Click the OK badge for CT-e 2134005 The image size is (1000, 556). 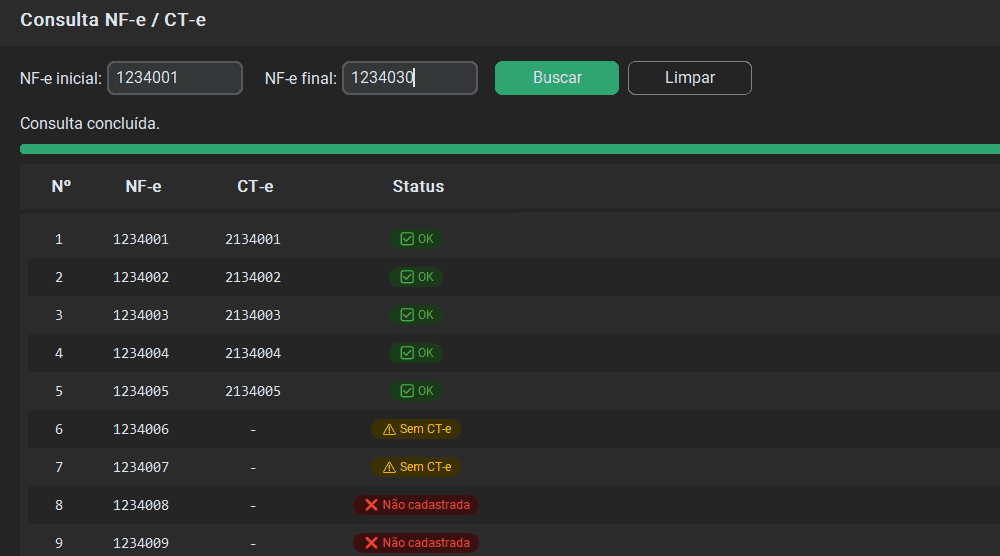point(416,391)
